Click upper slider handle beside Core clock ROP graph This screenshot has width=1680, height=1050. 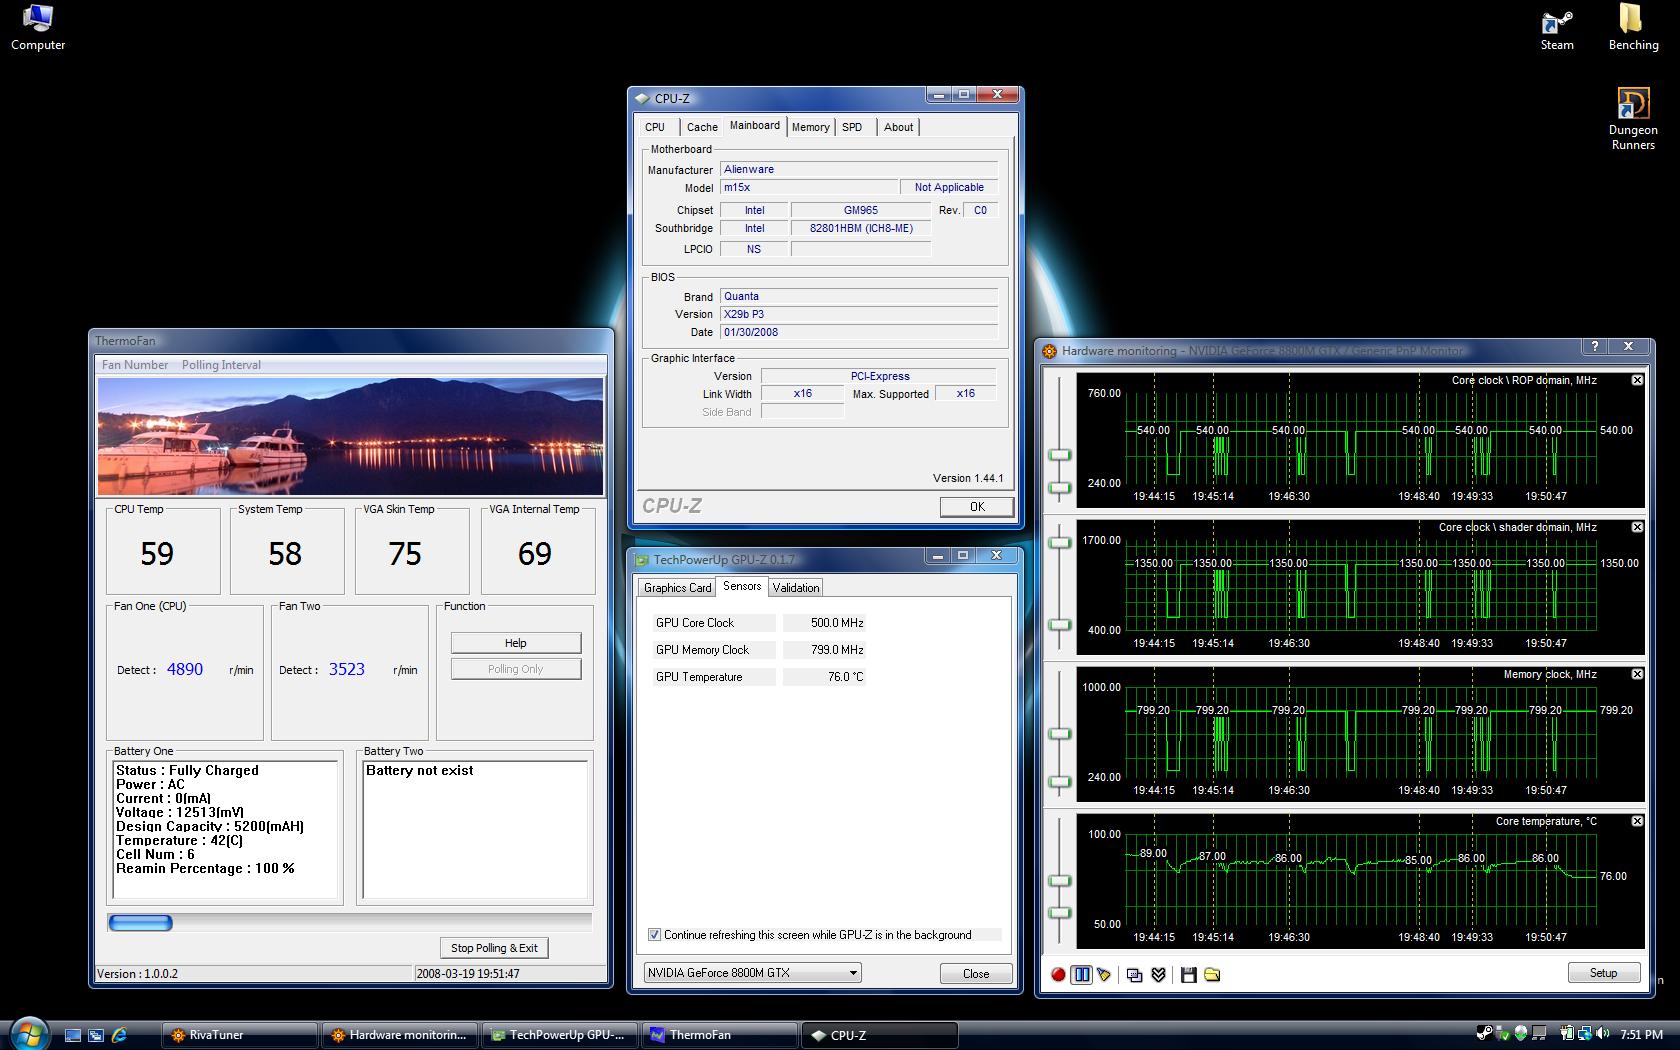(1059, 455)
